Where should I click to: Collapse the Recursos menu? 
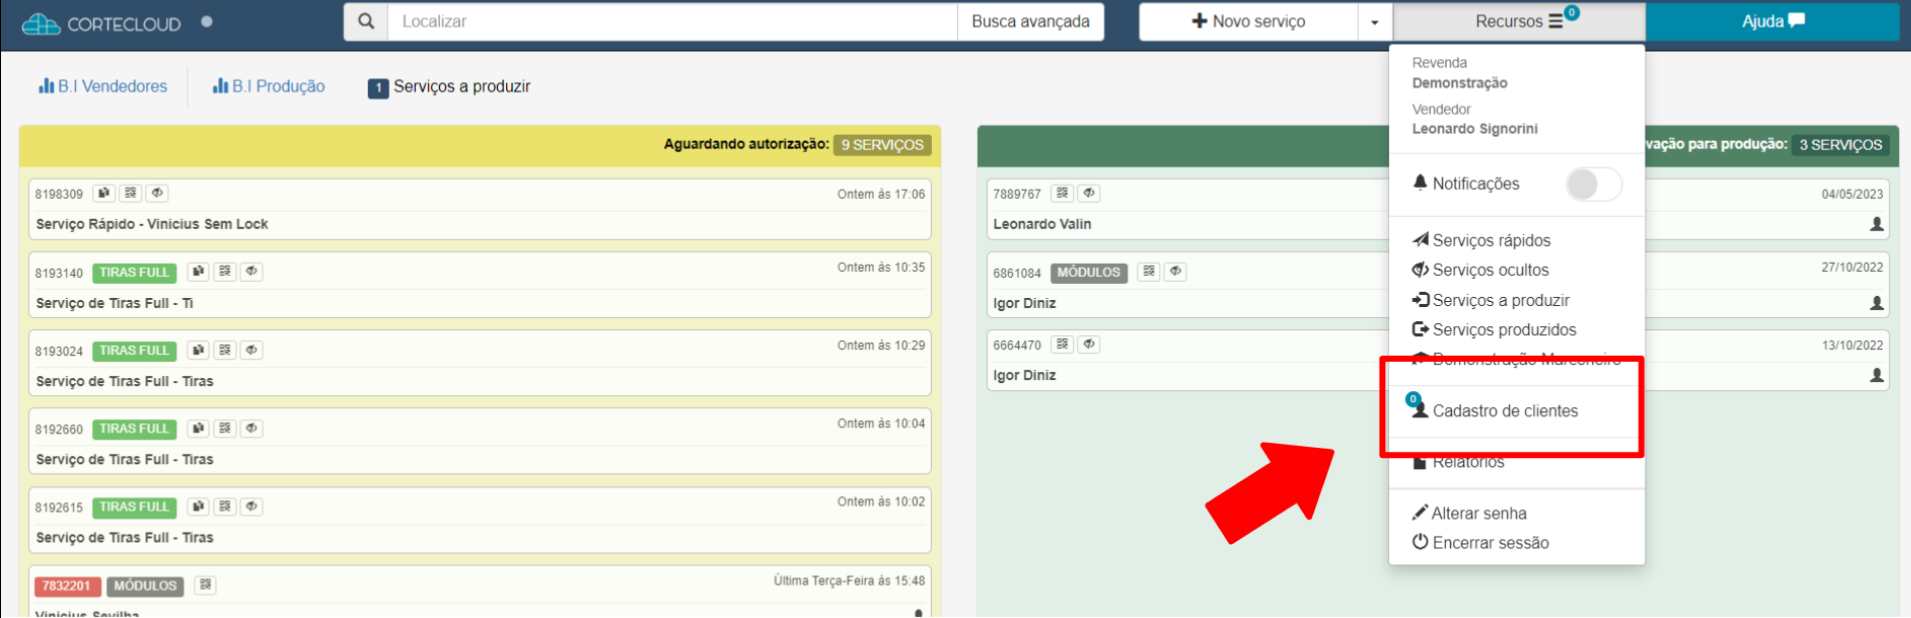(1519, 21)
